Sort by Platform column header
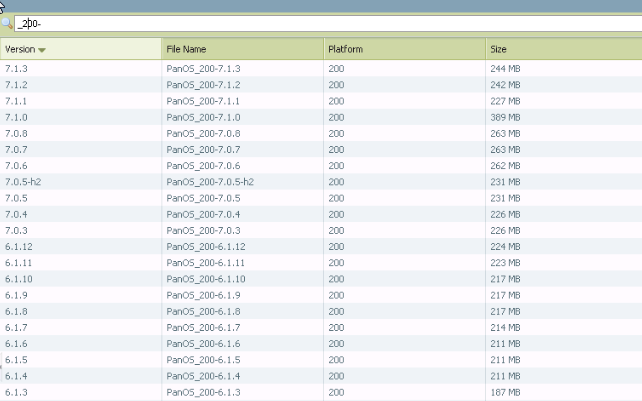642x401 pixels. (405, 49)
